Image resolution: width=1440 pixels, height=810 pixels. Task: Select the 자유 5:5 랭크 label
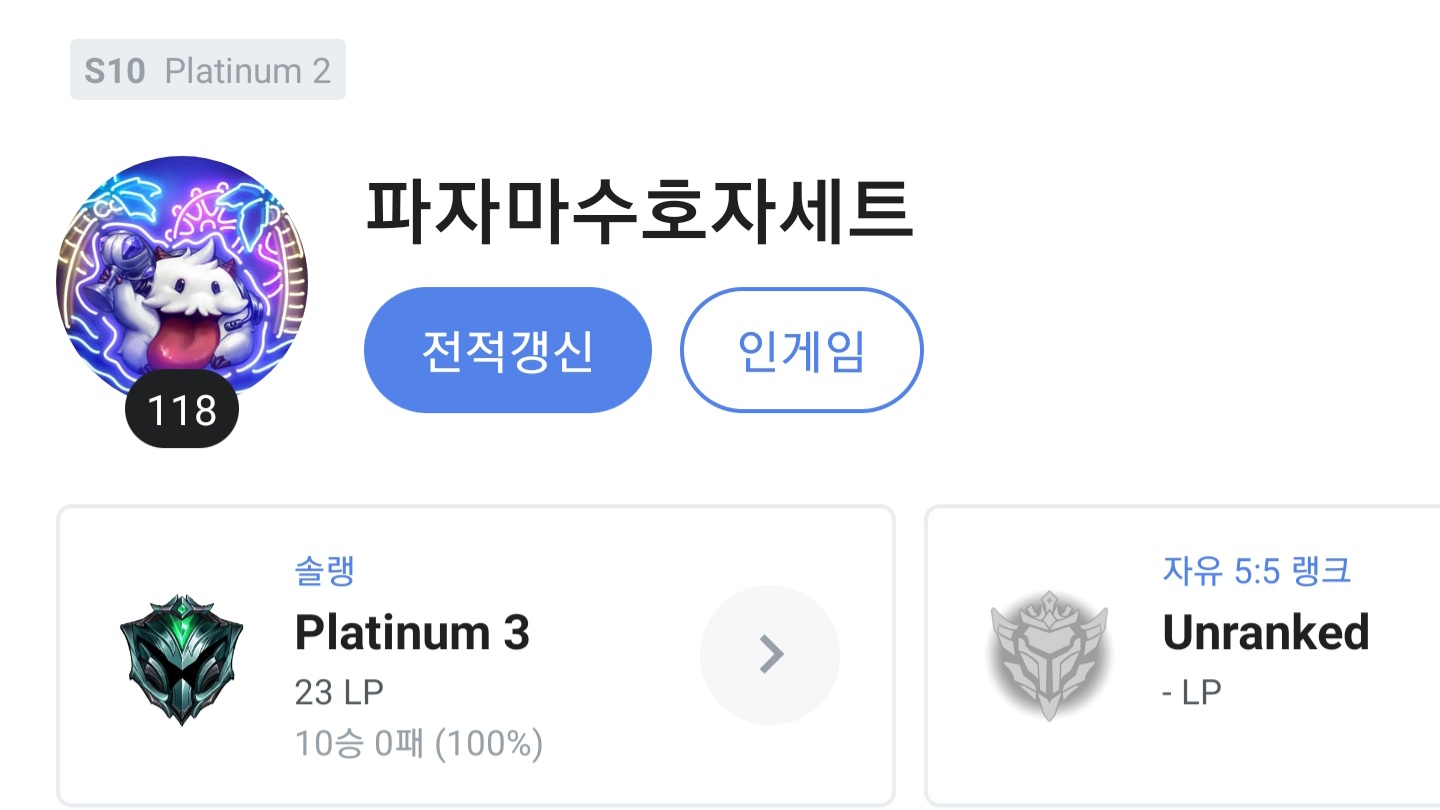[1256, 571]
